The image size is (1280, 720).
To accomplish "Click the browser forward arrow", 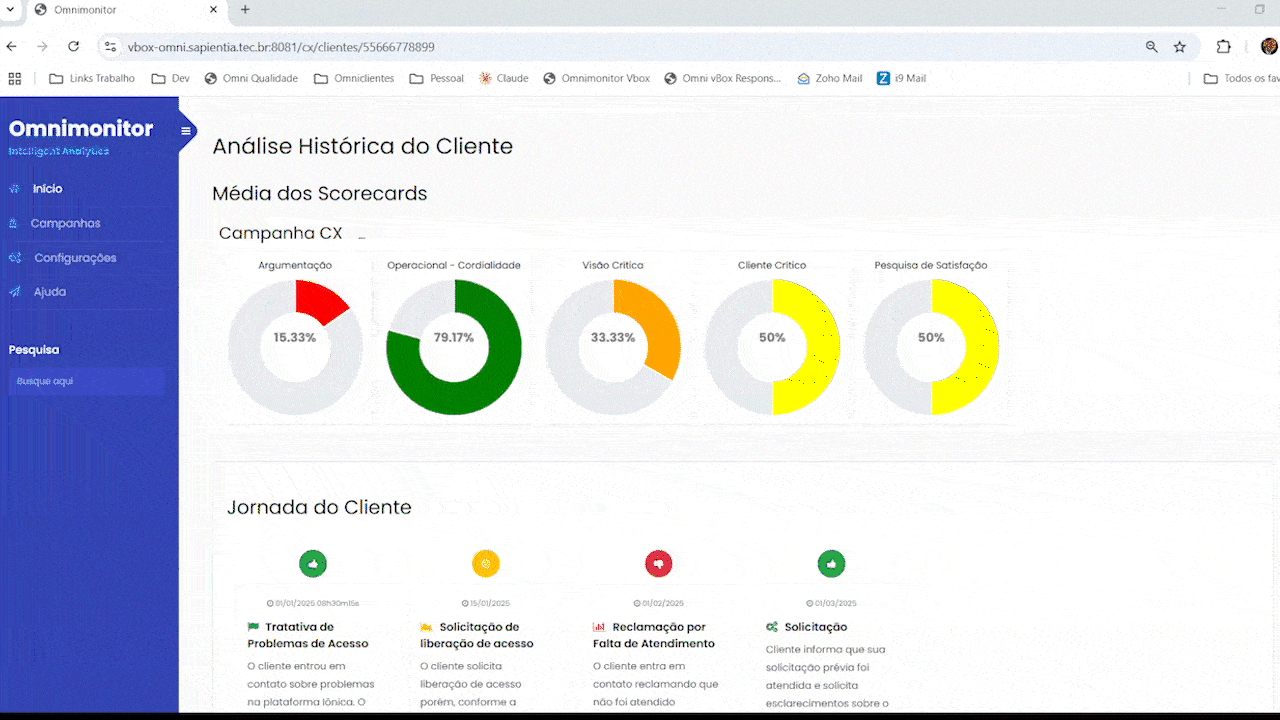I will pos(42,47).
